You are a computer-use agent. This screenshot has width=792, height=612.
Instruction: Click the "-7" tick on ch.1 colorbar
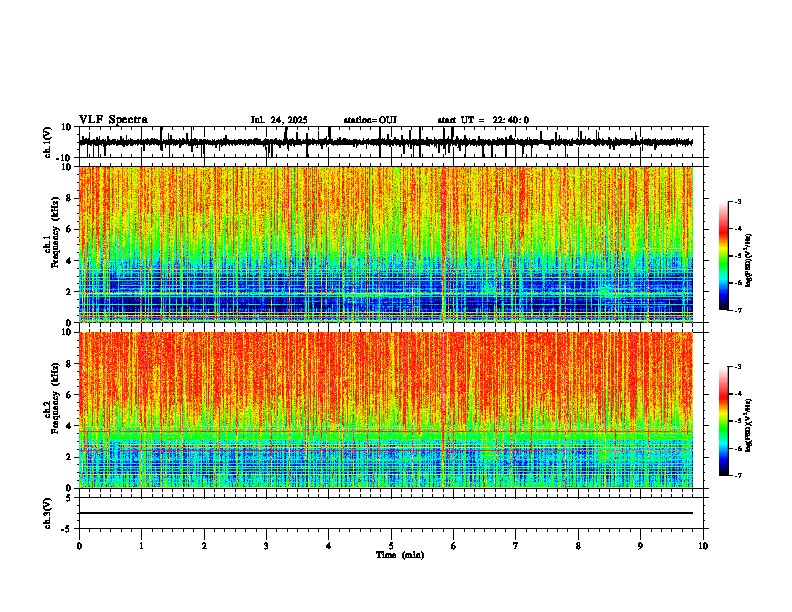pyautogui.click(x=737, y=310)
